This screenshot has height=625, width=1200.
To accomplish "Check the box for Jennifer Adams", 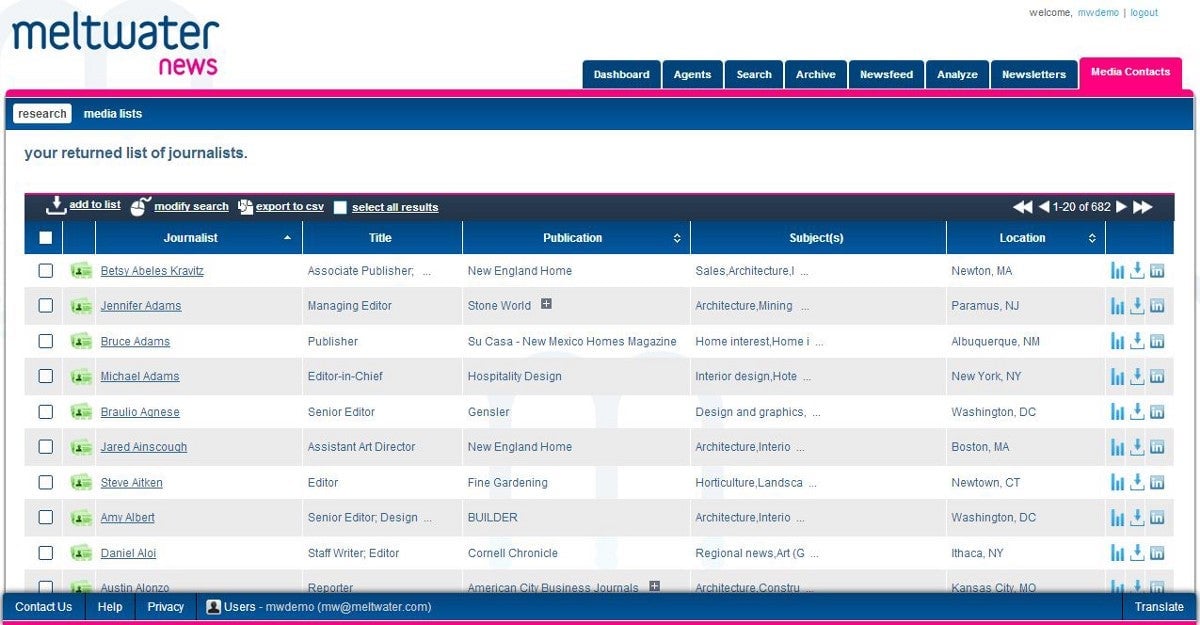I will coord(45,306).
